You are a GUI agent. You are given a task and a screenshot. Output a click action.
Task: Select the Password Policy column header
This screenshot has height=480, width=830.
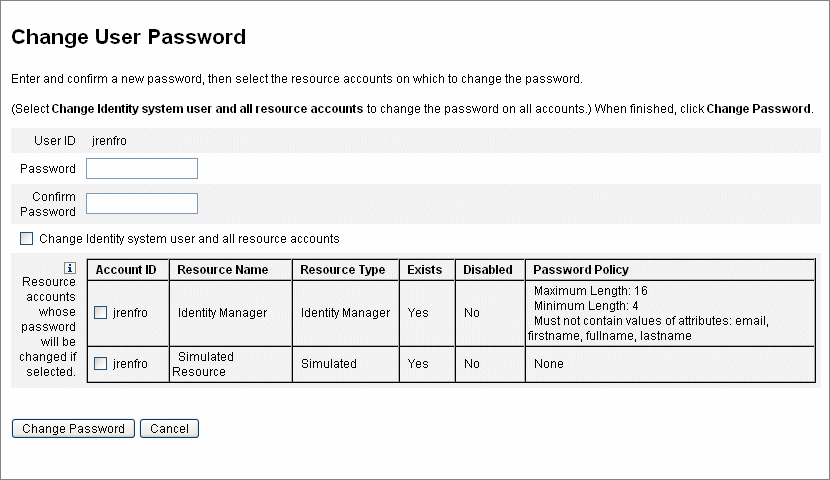[x=581, y=270]
